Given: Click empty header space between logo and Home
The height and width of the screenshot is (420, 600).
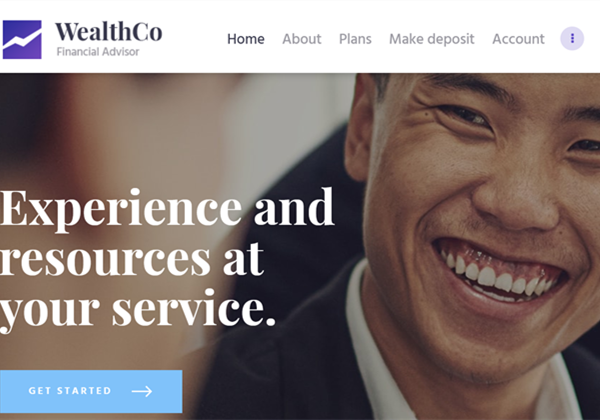Looking at the screenshot, I should (194, 38).
